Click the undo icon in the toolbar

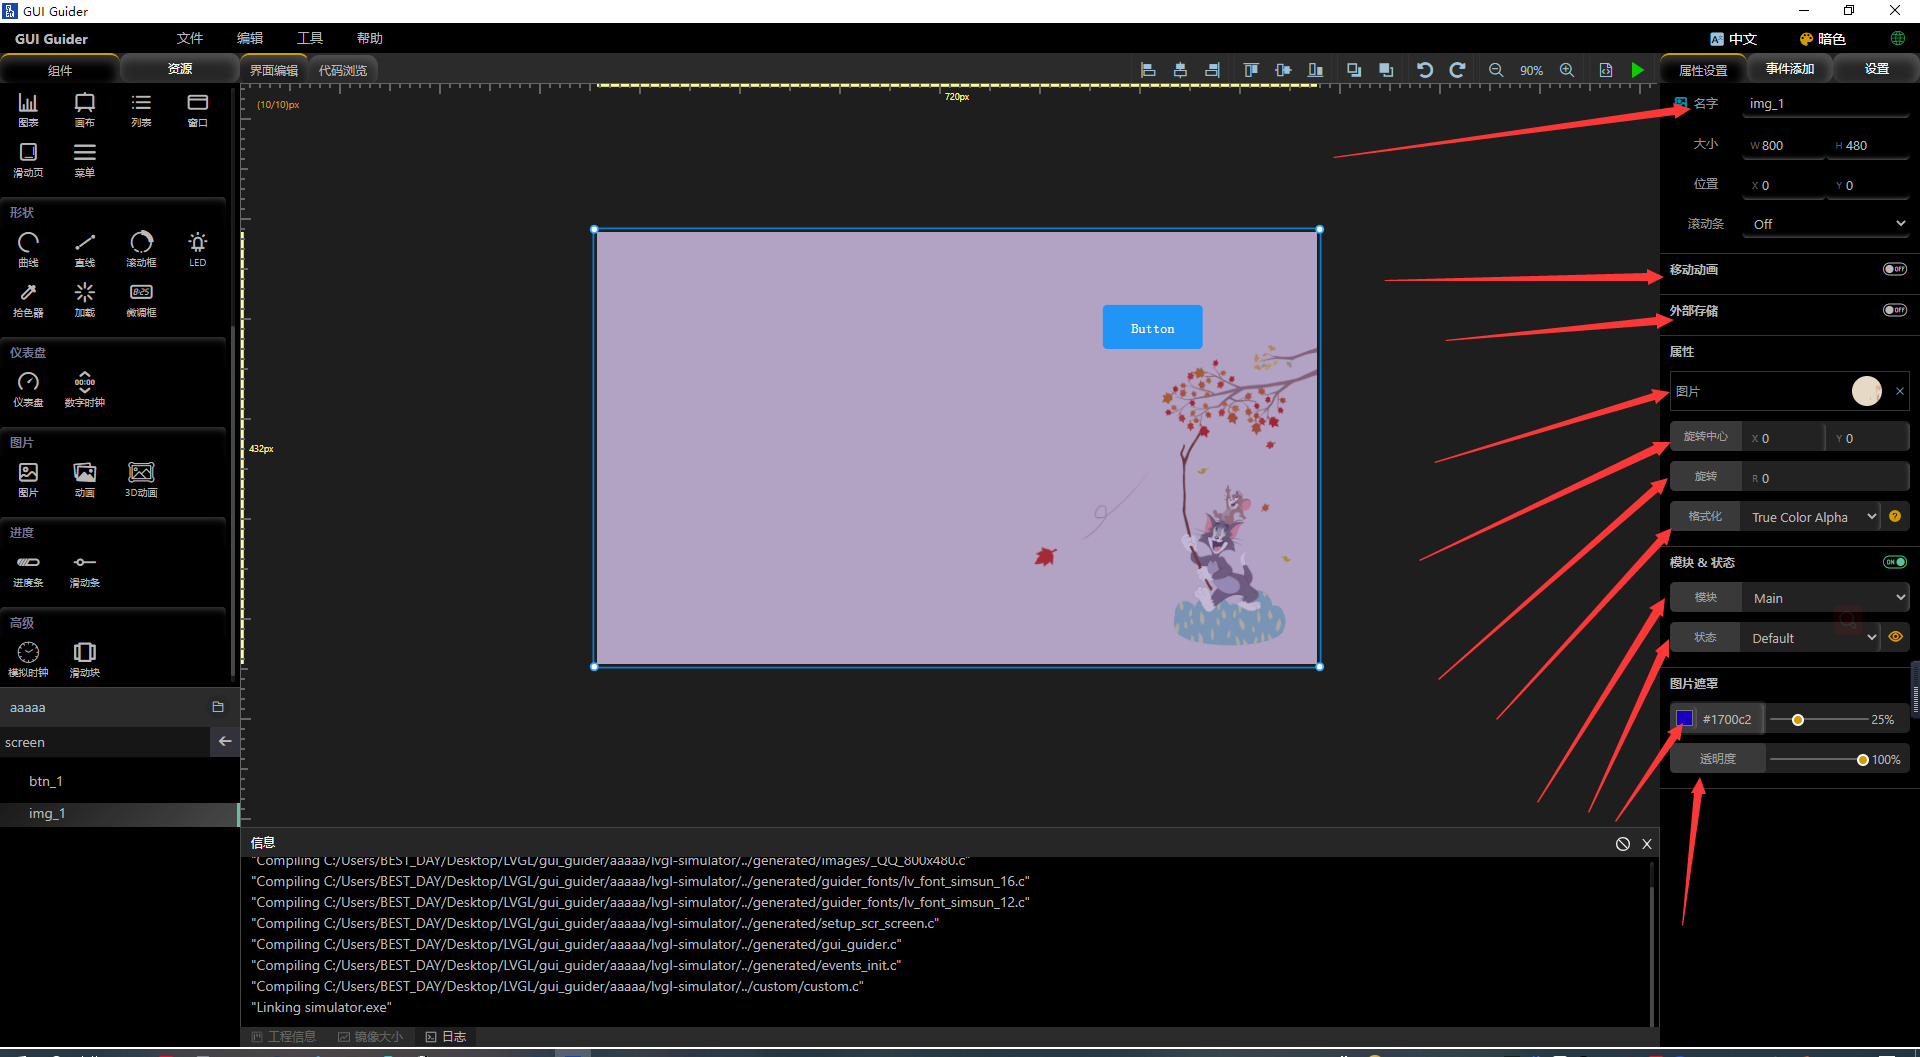coord(1424,70)
